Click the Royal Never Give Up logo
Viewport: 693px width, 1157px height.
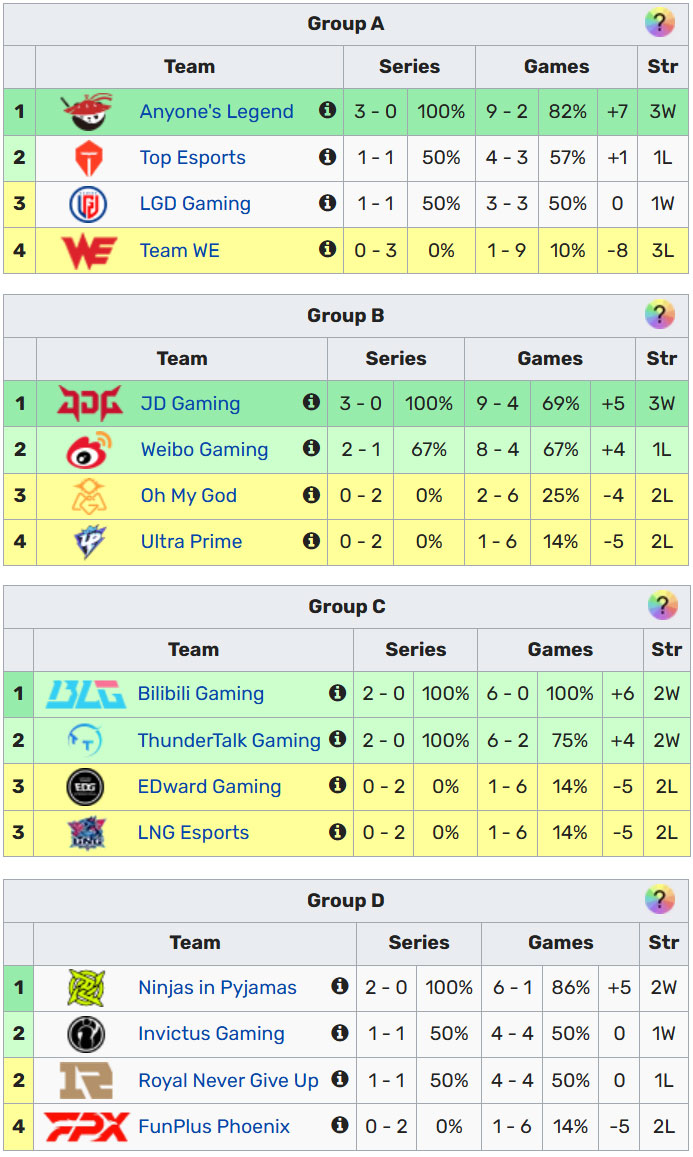[86, 1080]
